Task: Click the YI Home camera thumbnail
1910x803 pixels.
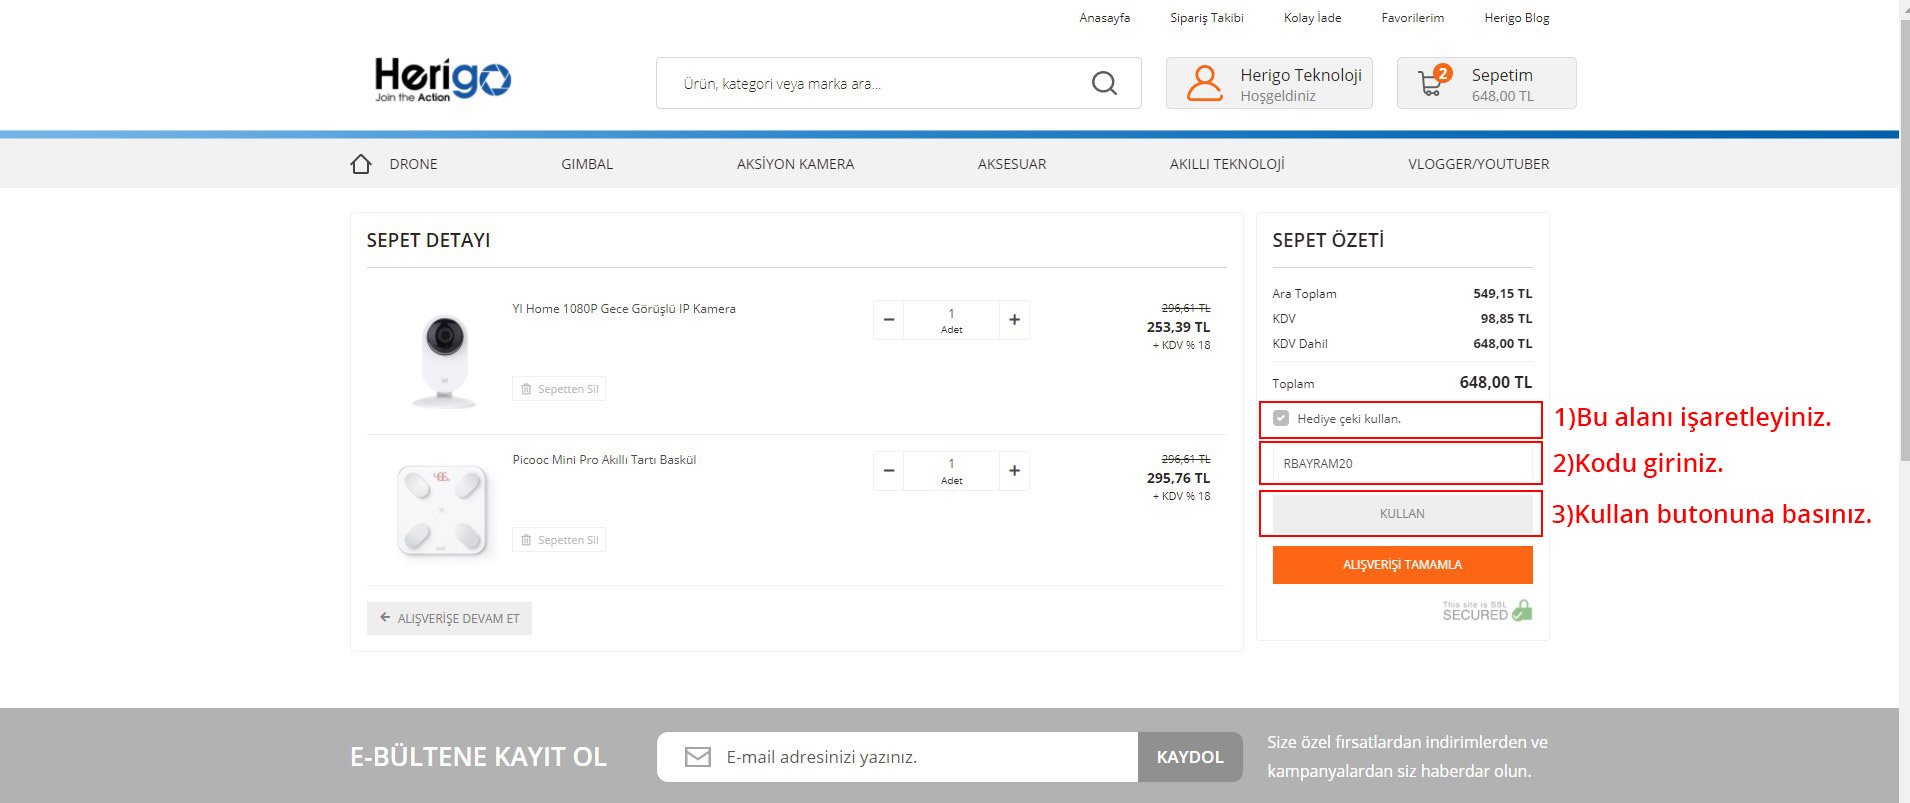Action: (443, 360)
